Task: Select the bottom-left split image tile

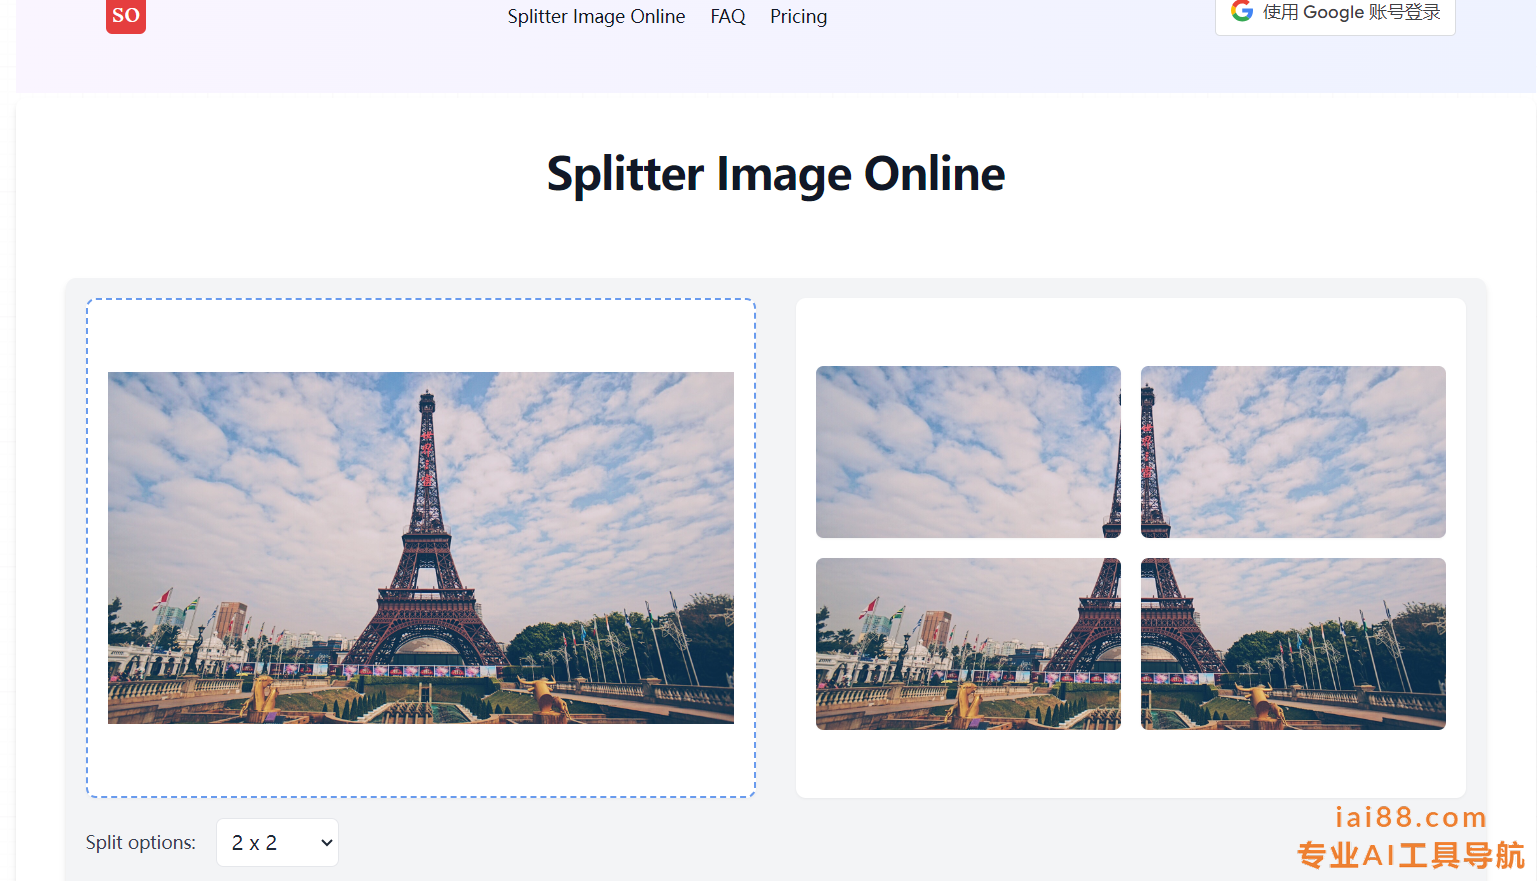Action: [968, 644]
